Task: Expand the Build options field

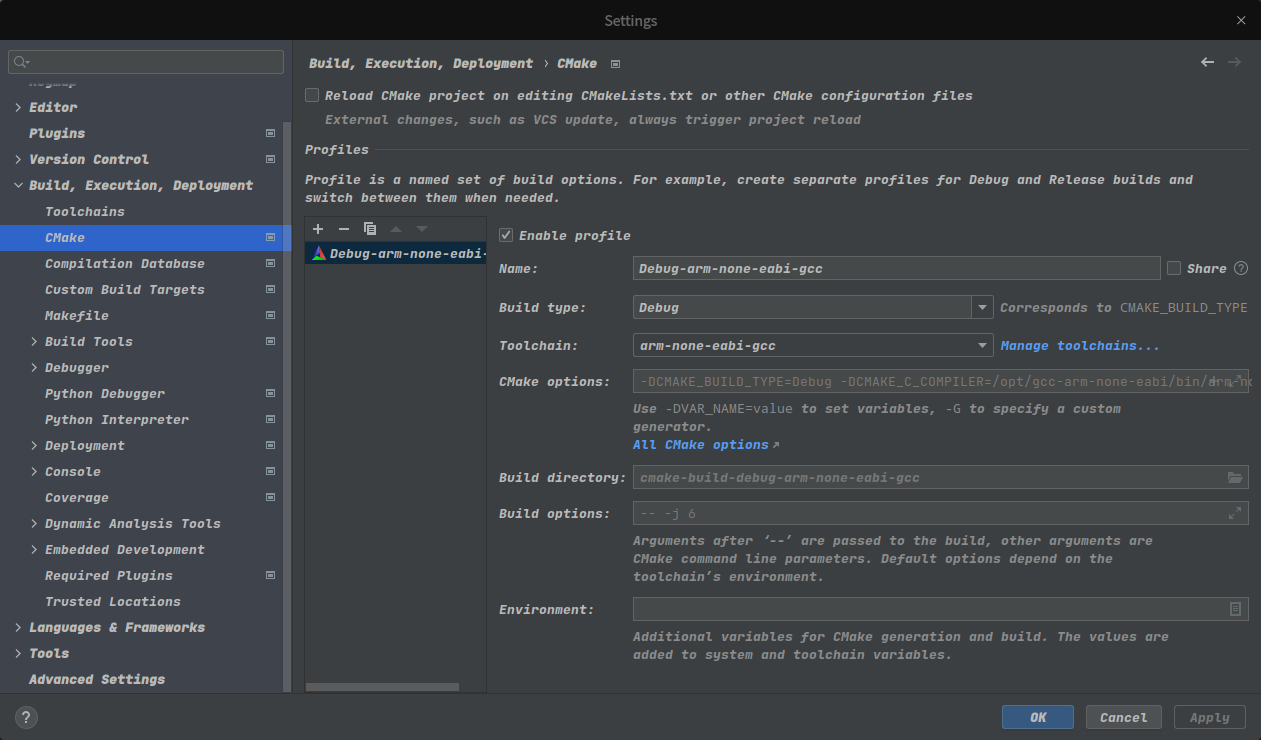Action: 1235,514
